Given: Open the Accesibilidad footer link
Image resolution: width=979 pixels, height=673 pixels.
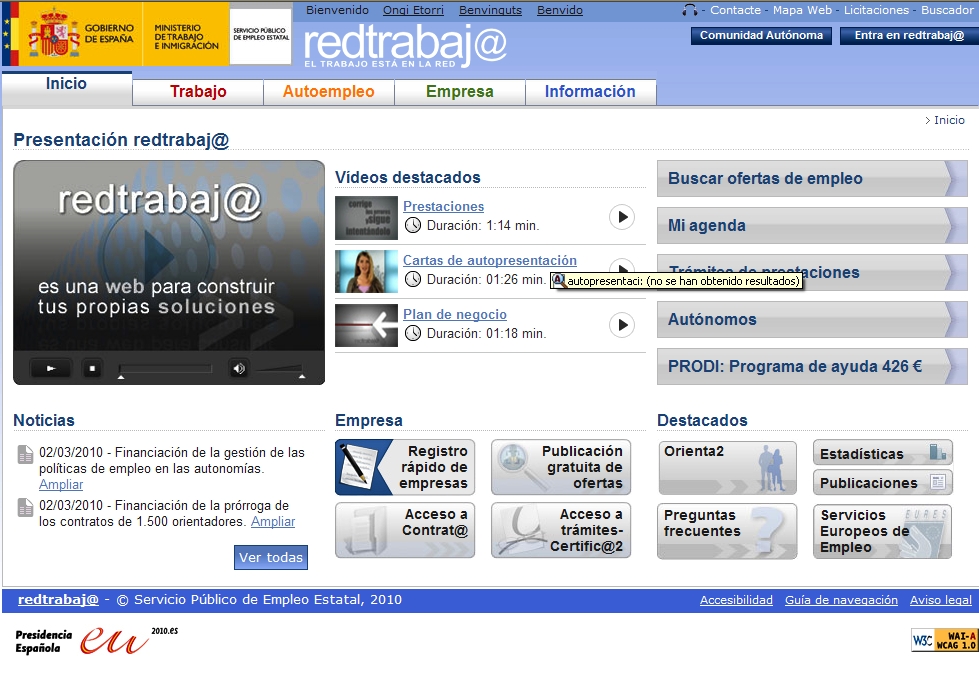Looking at the screenshot, I should click(x=736, y=600).
